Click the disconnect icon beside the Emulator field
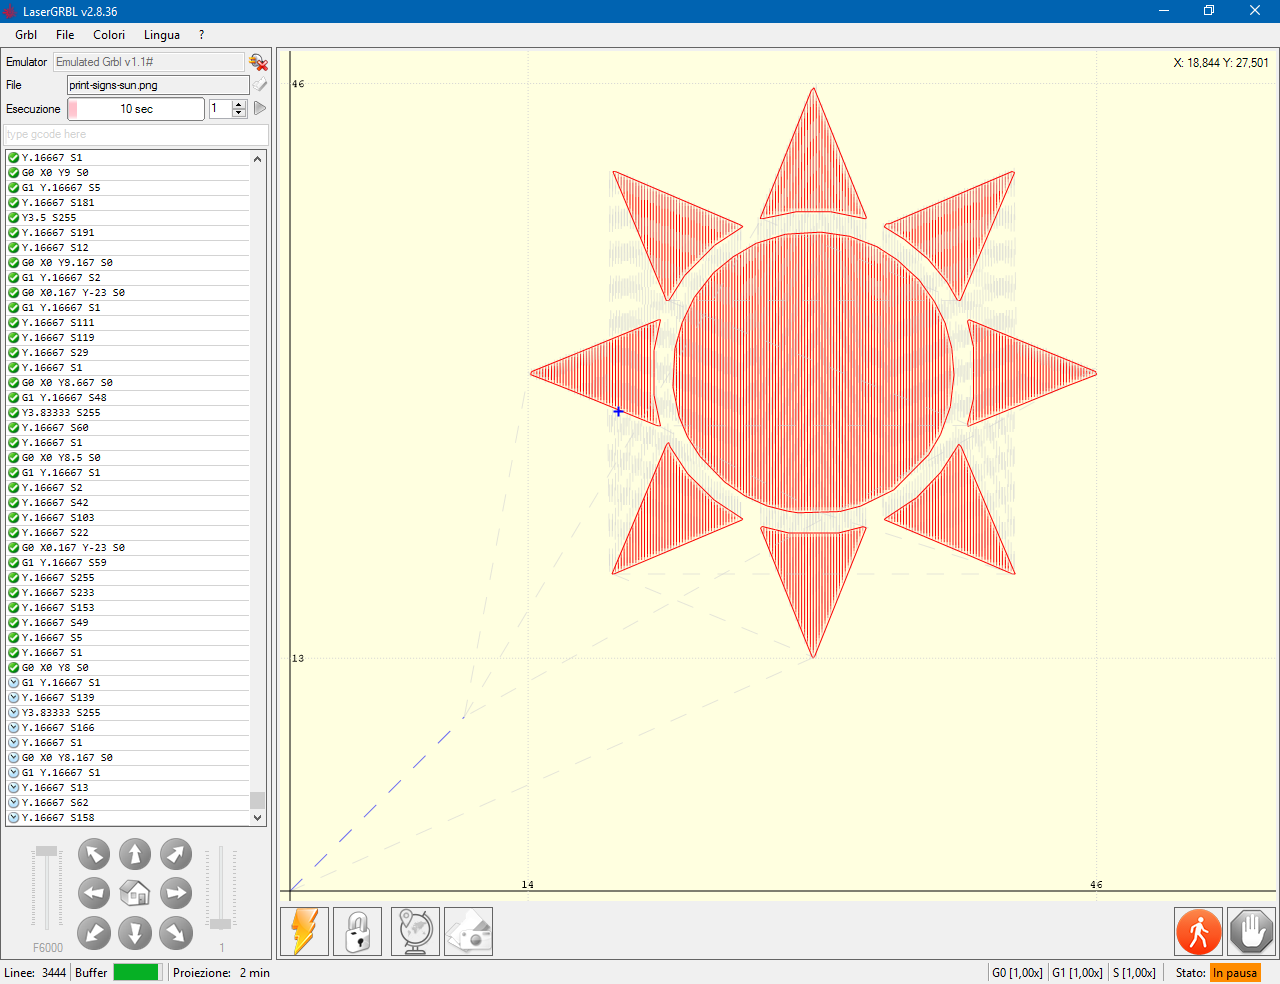This screenshot has width=1280, height=984. click(258, 62)
